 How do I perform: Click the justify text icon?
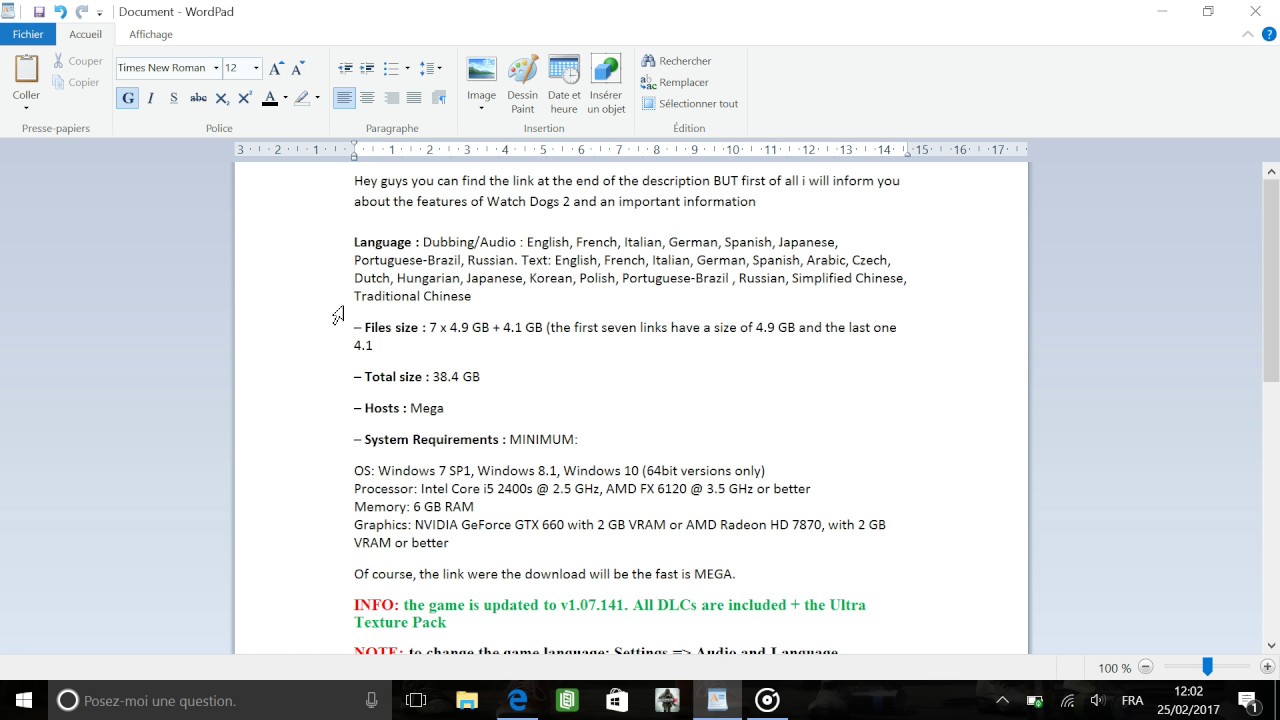tap(414, 98)
